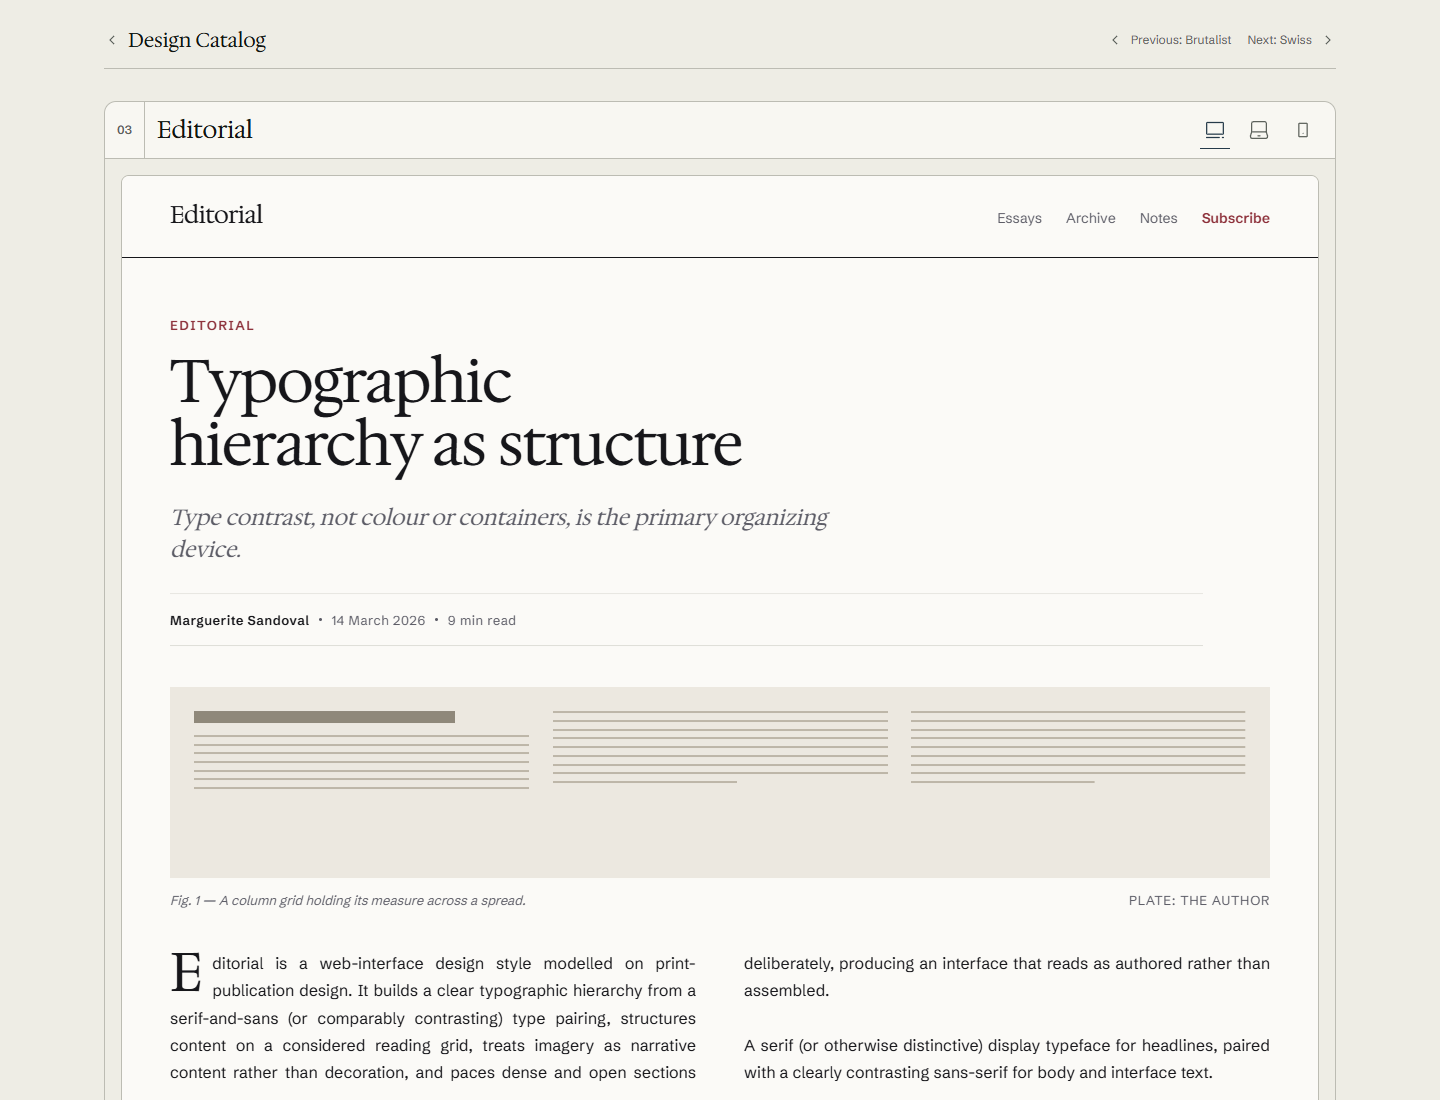Click the Editorial heading beside 03

[205, 130]
